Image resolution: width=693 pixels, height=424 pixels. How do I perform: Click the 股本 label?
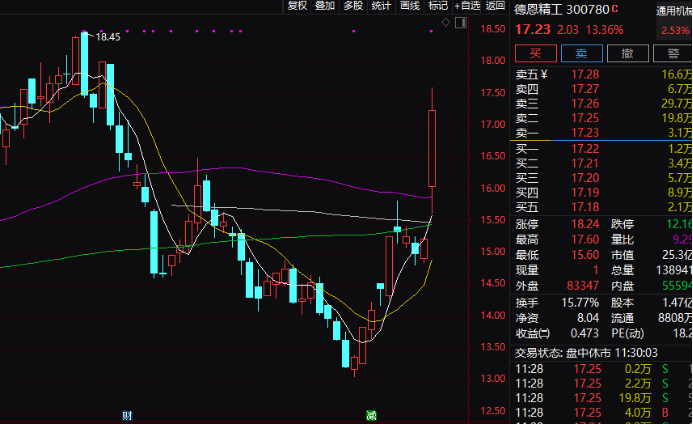click(622, 303)
